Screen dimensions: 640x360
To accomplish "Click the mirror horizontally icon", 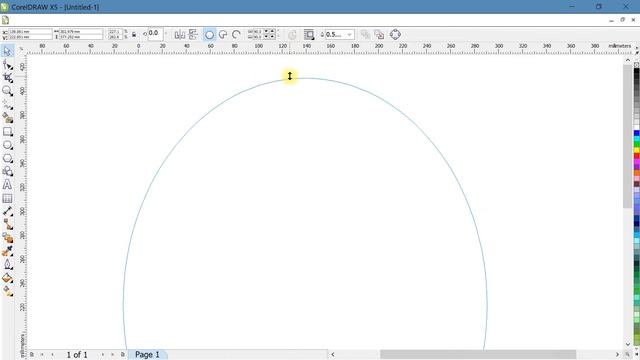I will click(x=180, y=35).
